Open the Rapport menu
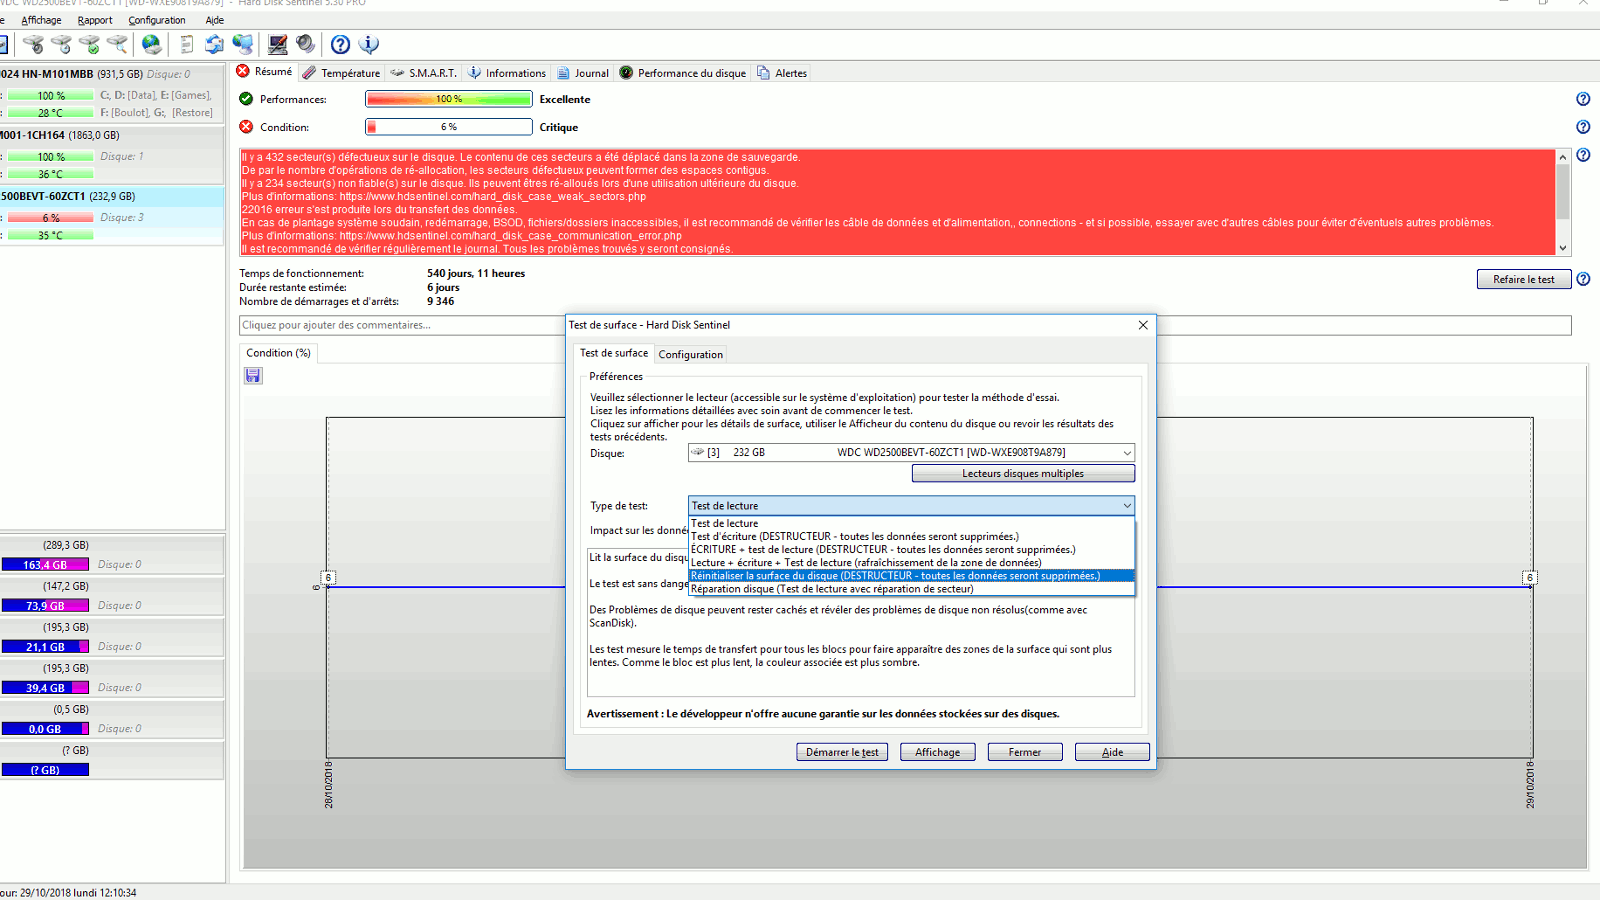Viewport: 1600px width, 900px height. click(95, 20)
